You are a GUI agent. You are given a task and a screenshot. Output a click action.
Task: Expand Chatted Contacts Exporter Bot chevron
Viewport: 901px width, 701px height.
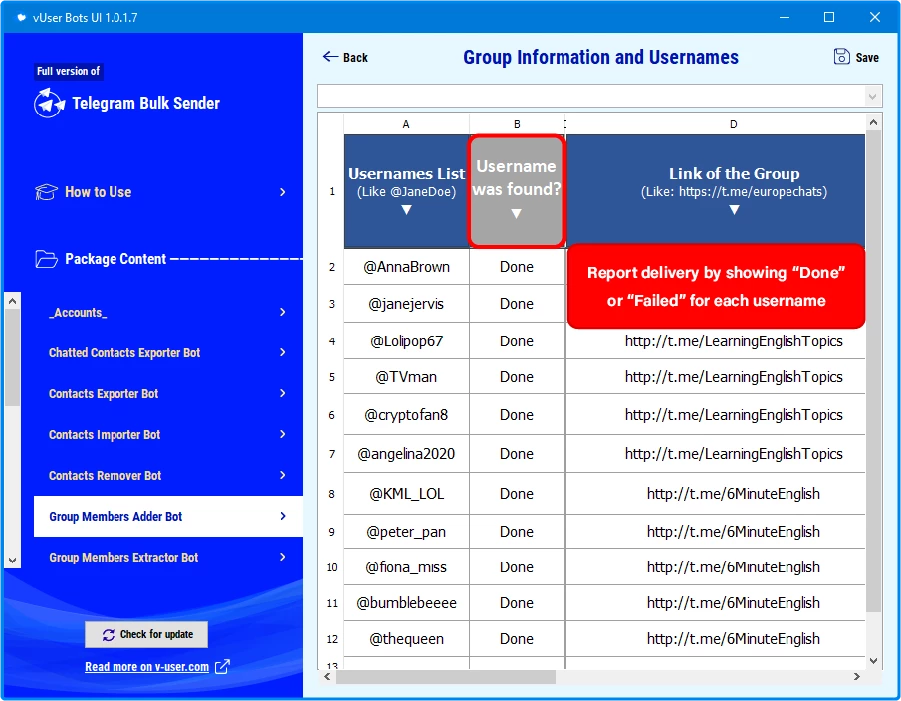coord(283,352)
